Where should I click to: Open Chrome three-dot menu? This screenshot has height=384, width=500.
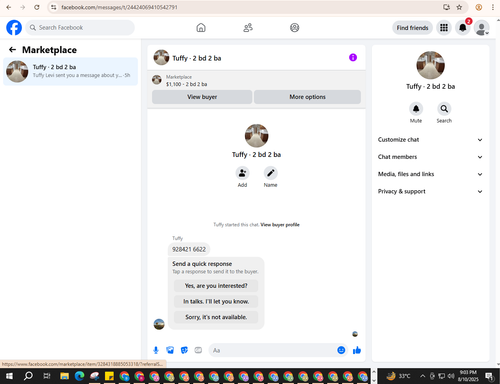click(493, 7)
